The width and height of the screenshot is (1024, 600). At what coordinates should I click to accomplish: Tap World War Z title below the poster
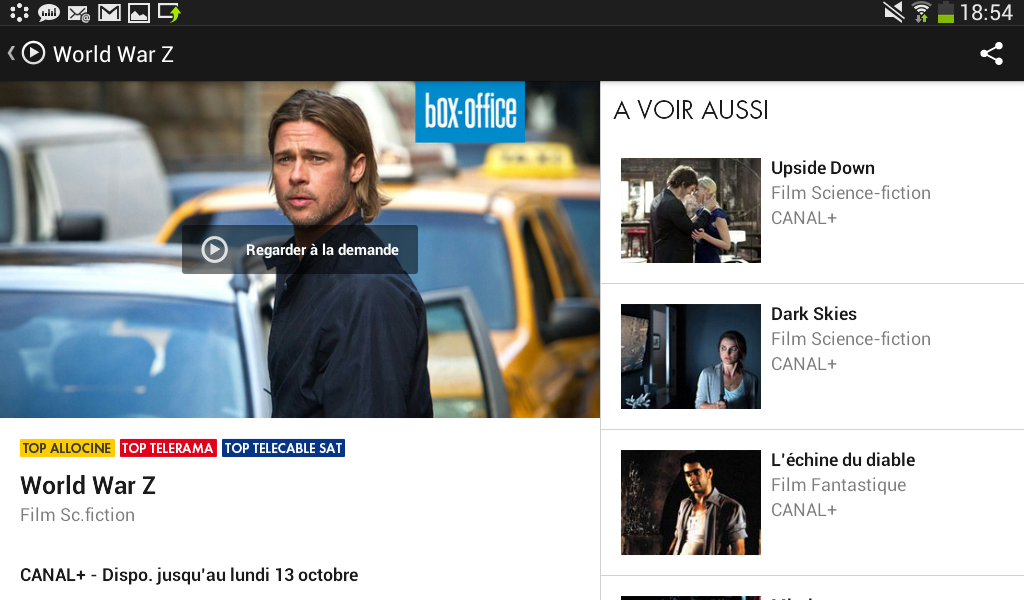pos(88,485)
